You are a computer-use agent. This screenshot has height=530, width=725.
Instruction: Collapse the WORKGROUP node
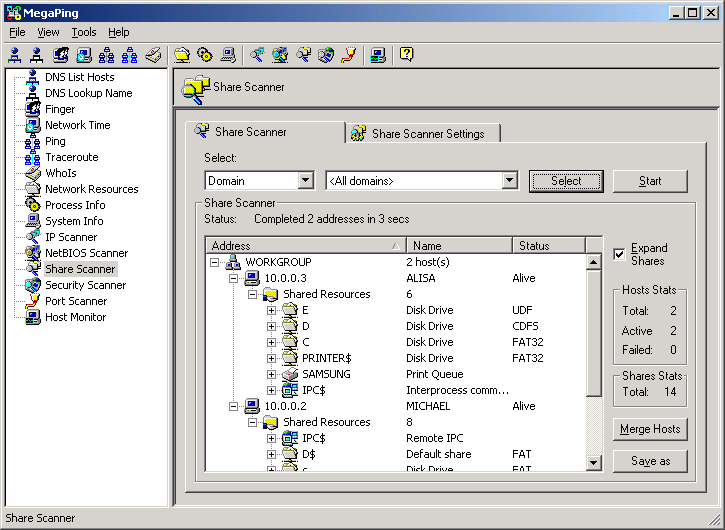(215, 262)
